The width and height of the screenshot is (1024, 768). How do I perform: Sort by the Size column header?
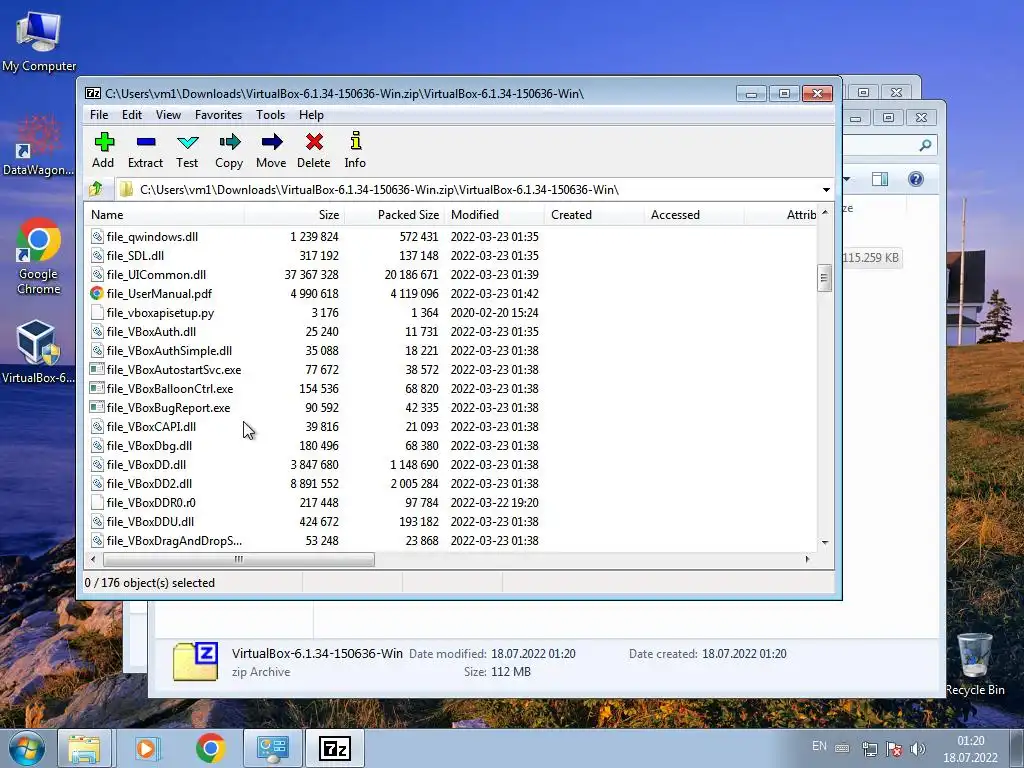294,215
